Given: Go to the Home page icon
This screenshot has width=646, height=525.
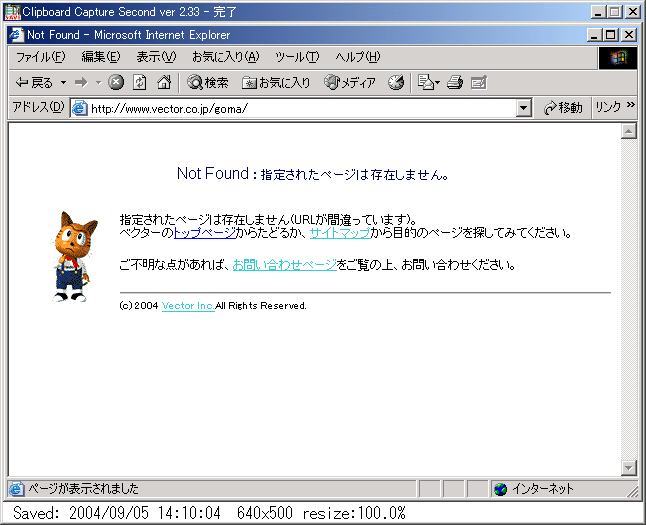Looking at the screenshot, I should tap(164, 83).
